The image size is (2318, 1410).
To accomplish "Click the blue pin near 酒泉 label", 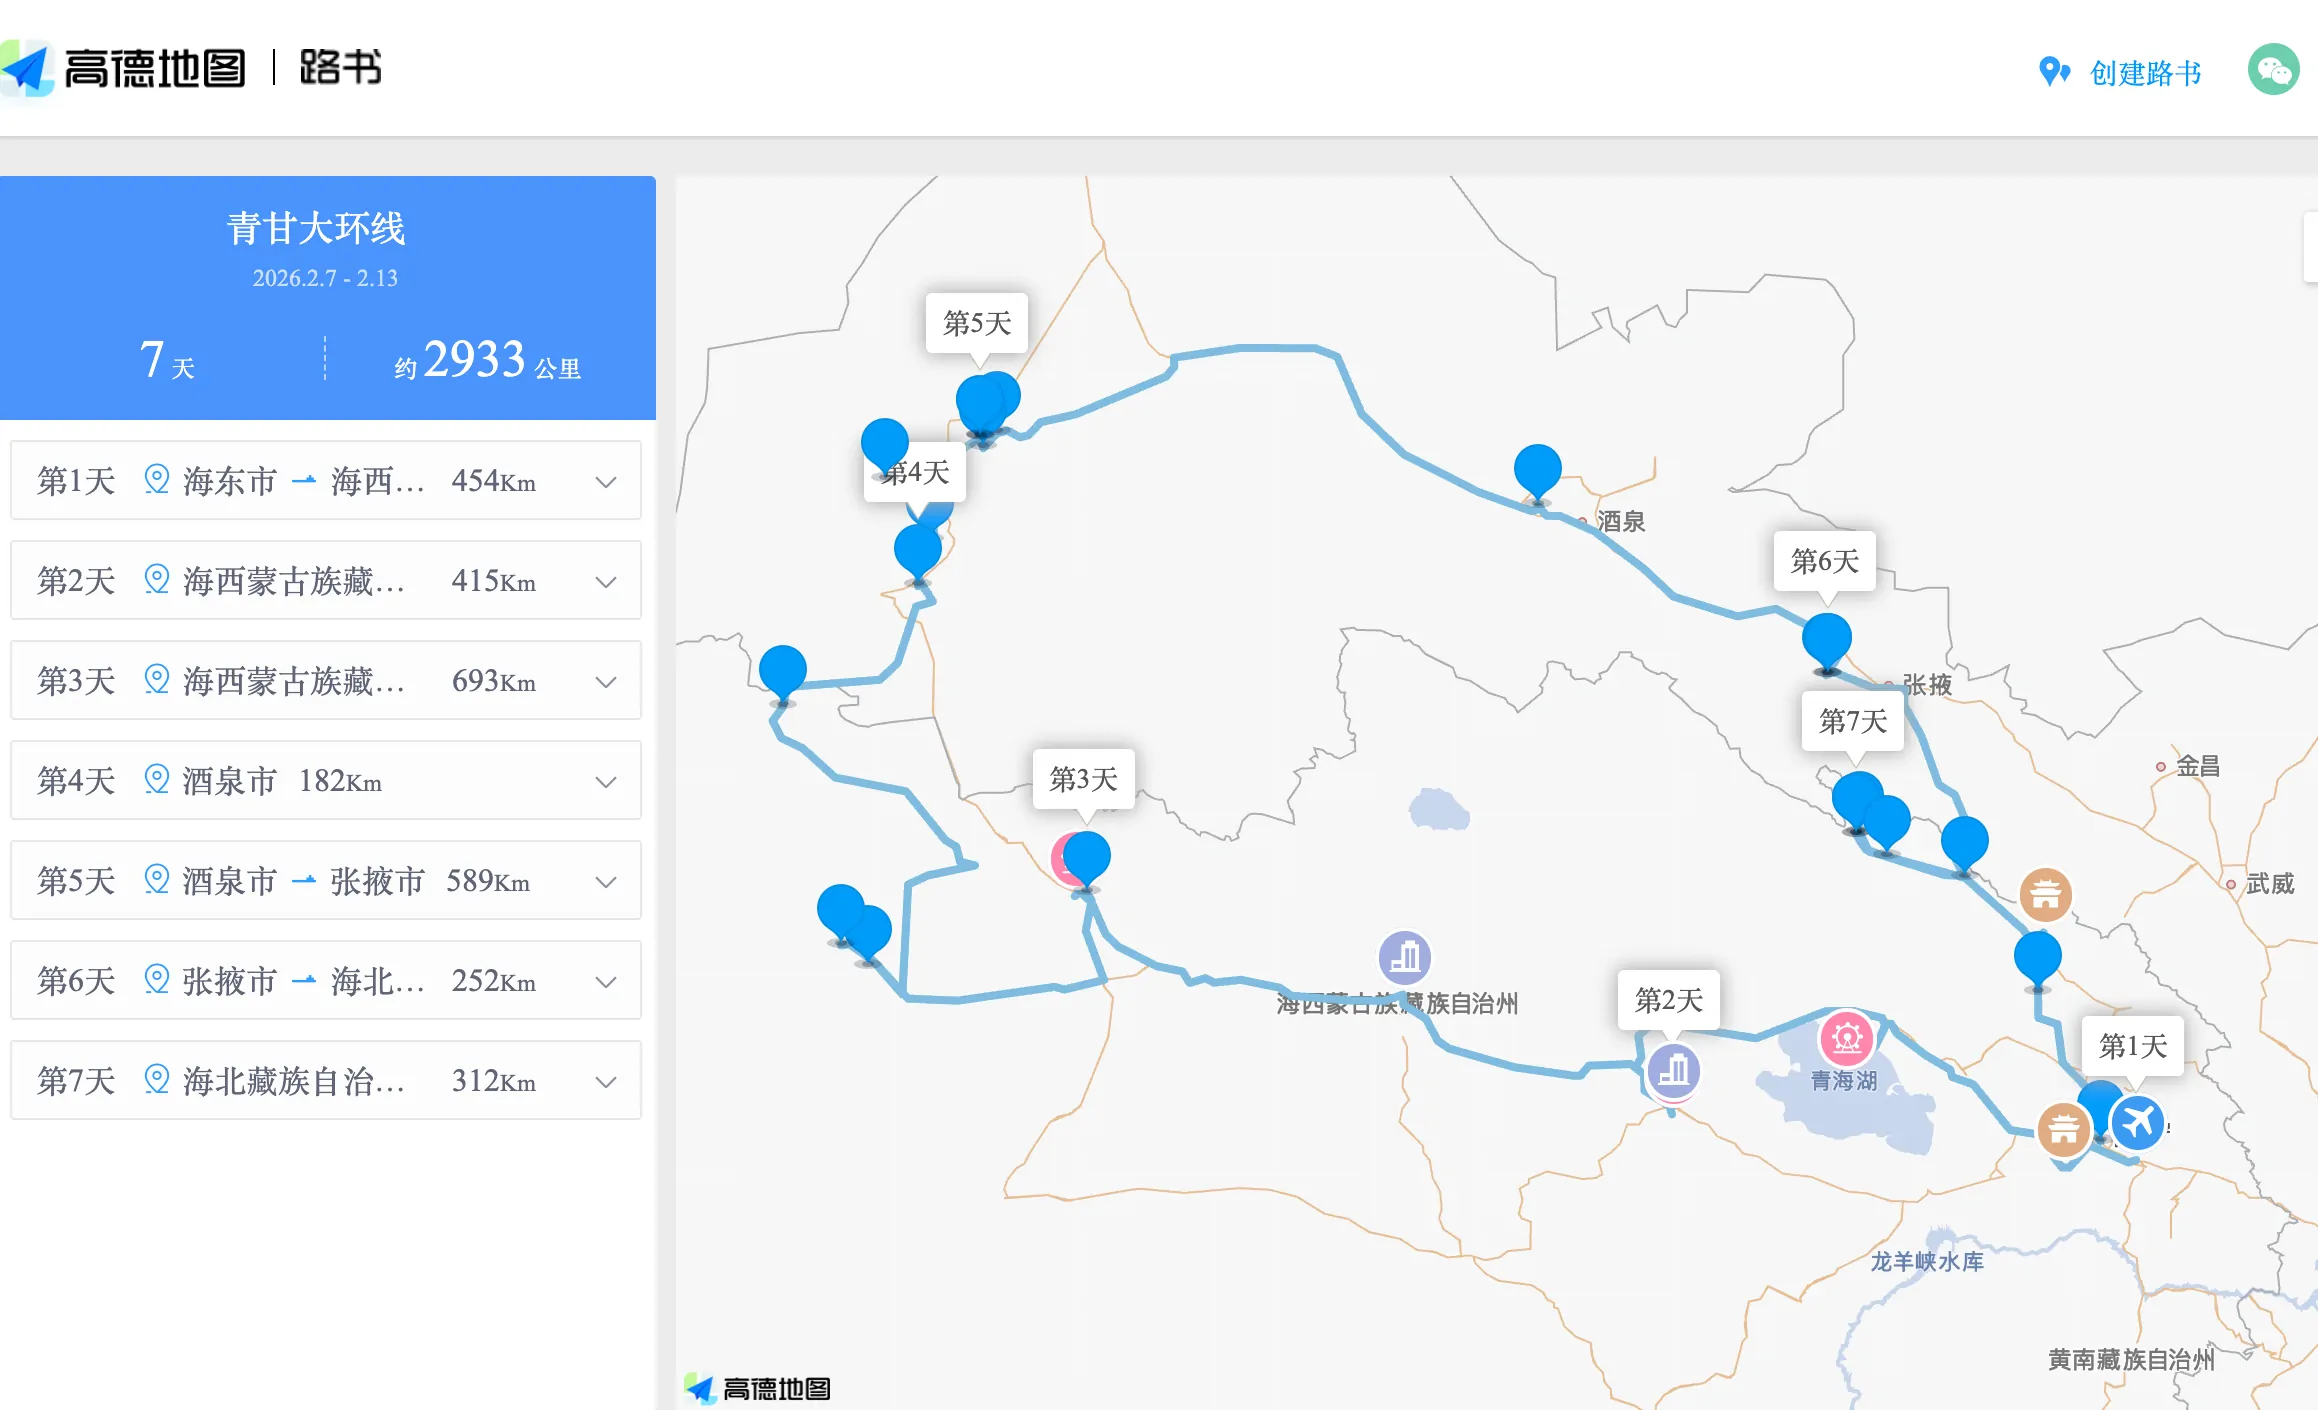I will [1537, 472].
